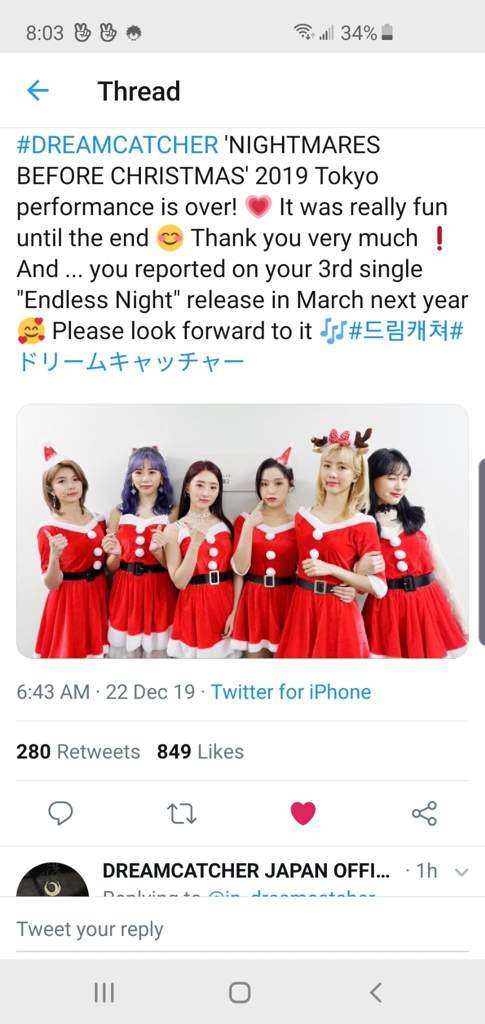Open DREAMCATCHER JAPAN OFFI... profile avatar
Viewport: 485px width, 1024px height.
tap(52, 880)
